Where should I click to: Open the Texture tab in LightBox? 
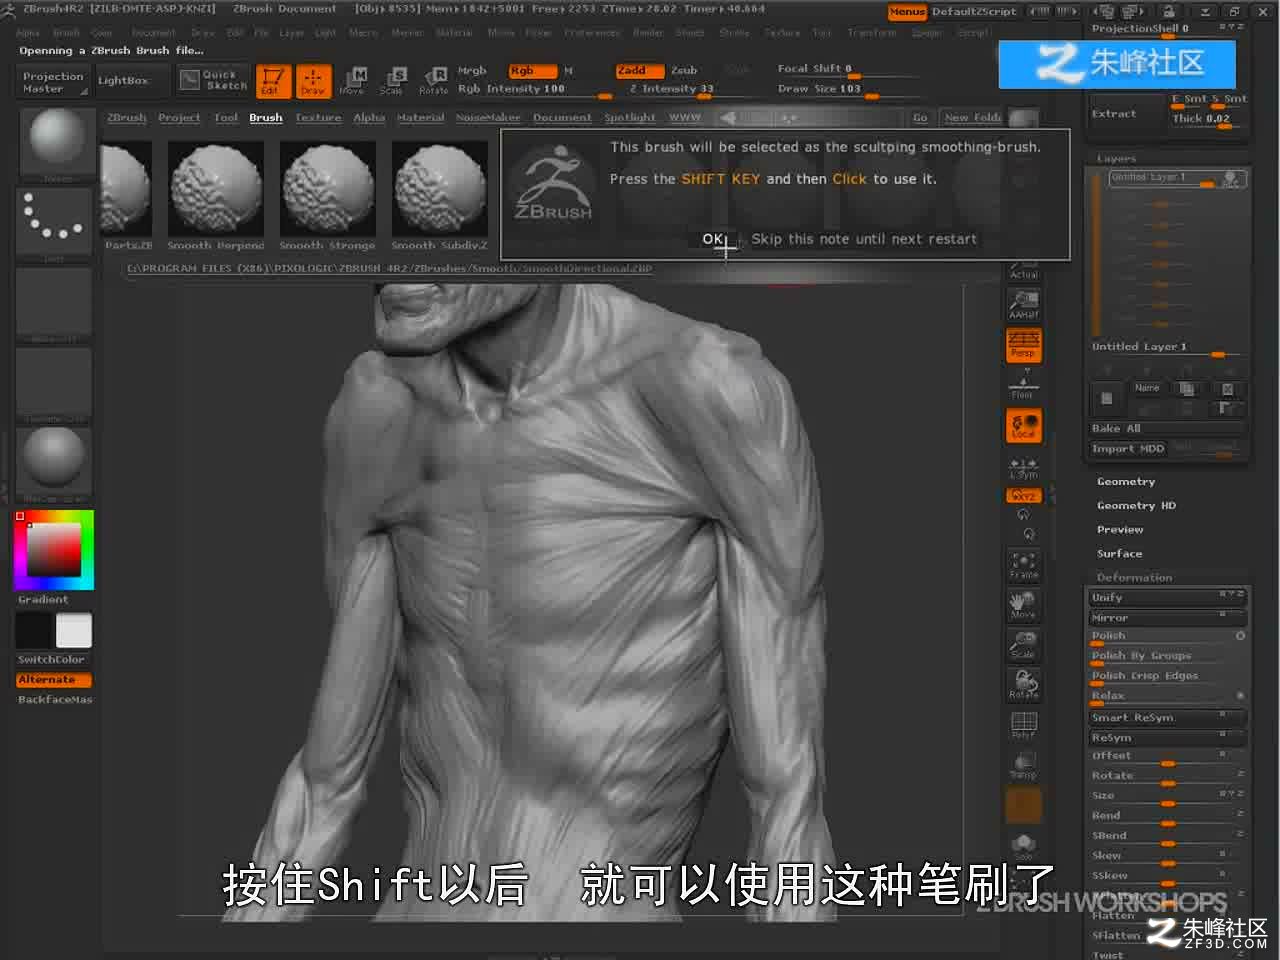(318, 117)
